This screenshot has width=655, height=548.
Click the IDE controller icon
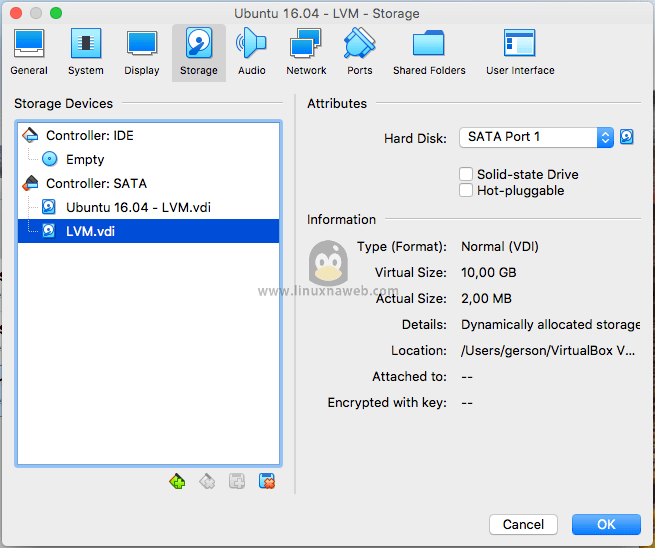(x=30, y=135)
